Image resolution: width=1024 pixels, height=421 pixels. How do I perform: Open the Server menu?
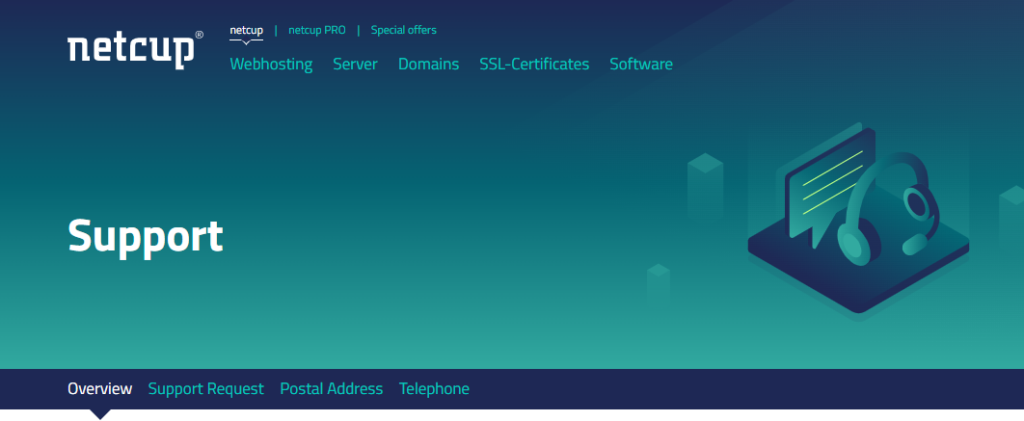[x=355, y=64]
